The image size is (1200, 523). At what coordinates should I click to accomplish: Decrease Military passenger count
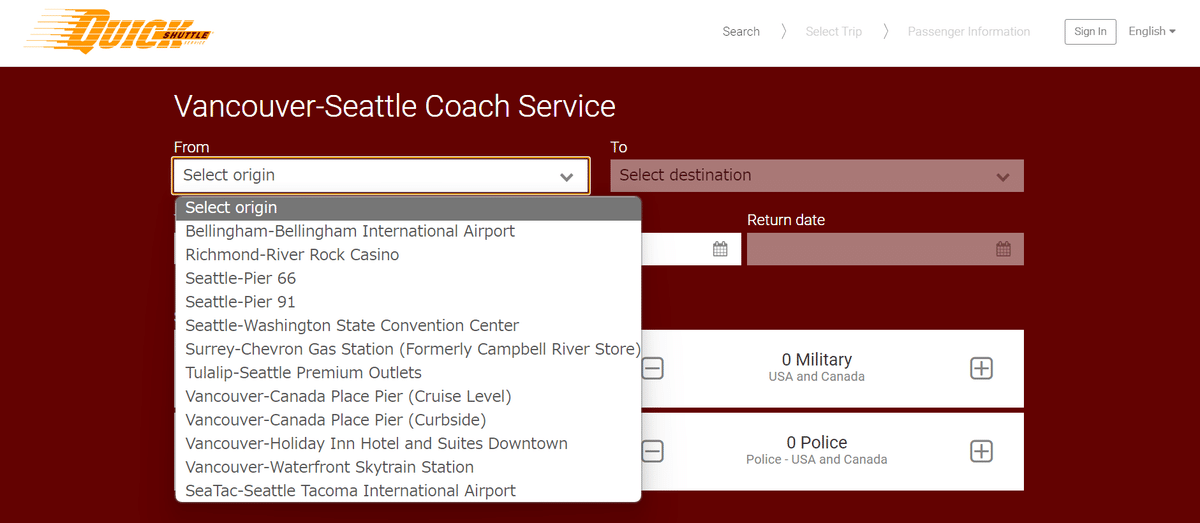pos(652,368)
